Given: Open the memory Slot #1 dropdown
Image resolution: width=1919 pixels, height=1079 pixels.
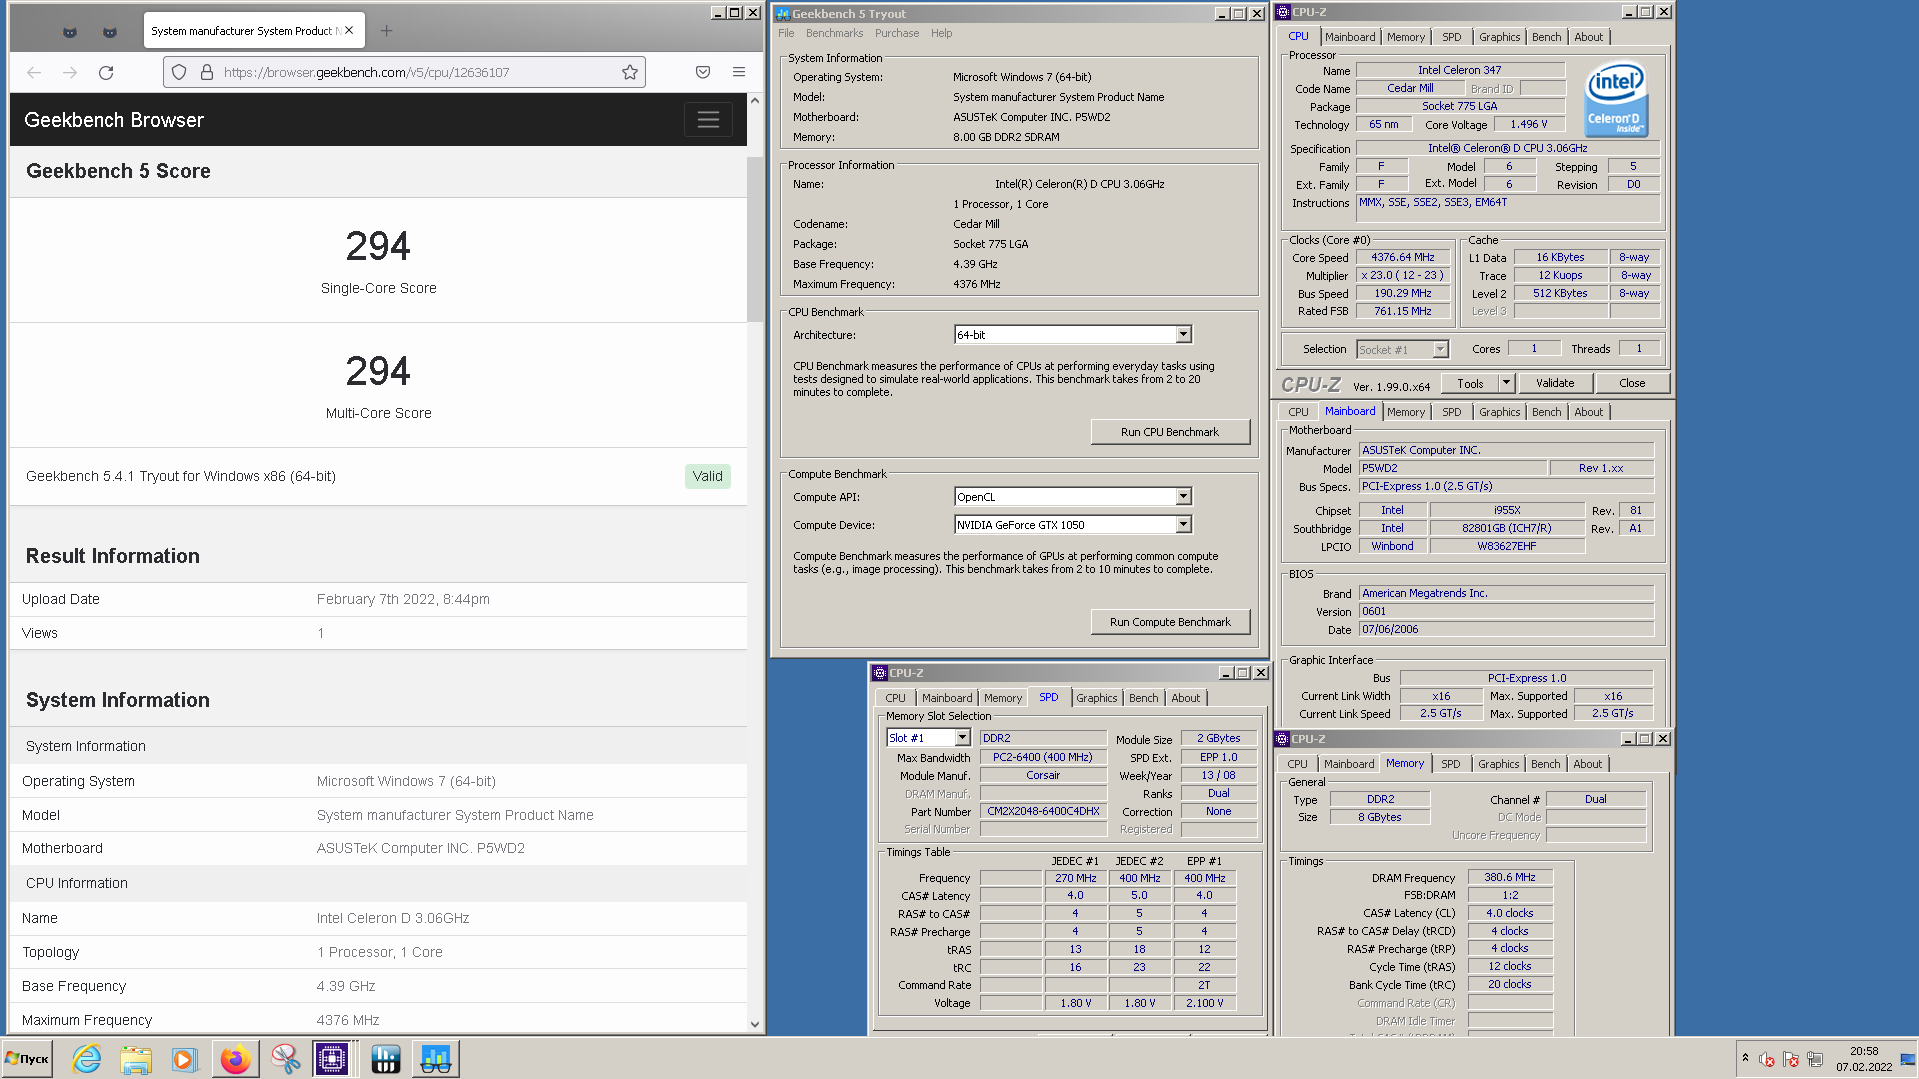Looking at the screenshot, I should coord(962,738).
